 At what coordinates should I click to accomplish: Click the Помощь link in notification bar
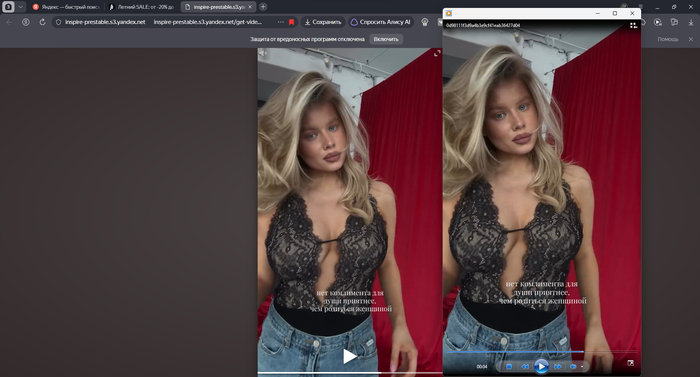coord(668,39)
